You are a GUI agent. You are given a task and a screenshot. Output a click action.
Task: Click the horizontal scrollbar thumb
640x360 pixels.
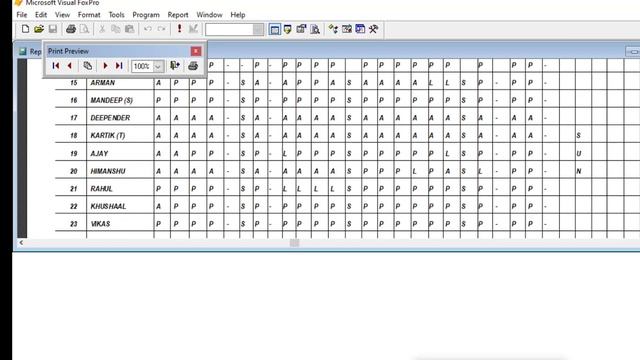(x=294, y=243)
